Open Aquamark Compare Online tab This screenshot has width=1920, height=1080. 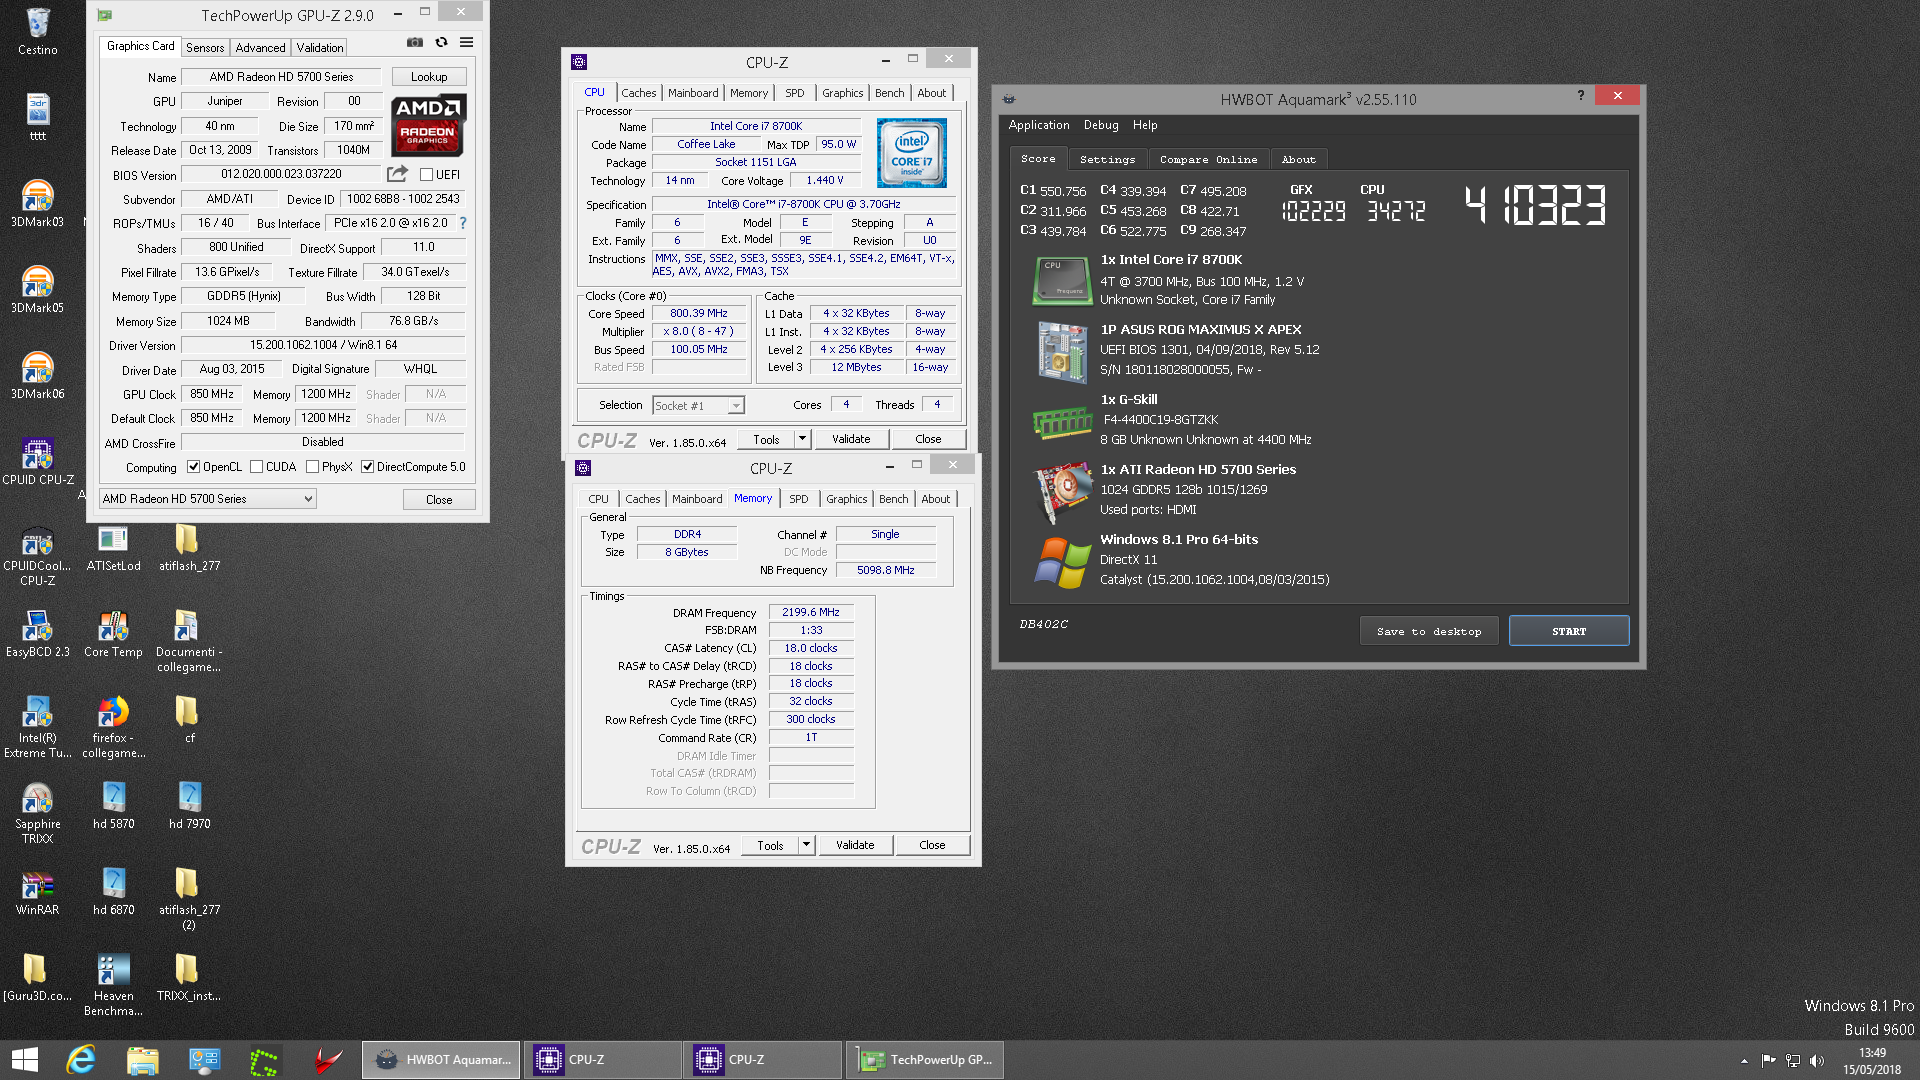[x=1208, y=159]
